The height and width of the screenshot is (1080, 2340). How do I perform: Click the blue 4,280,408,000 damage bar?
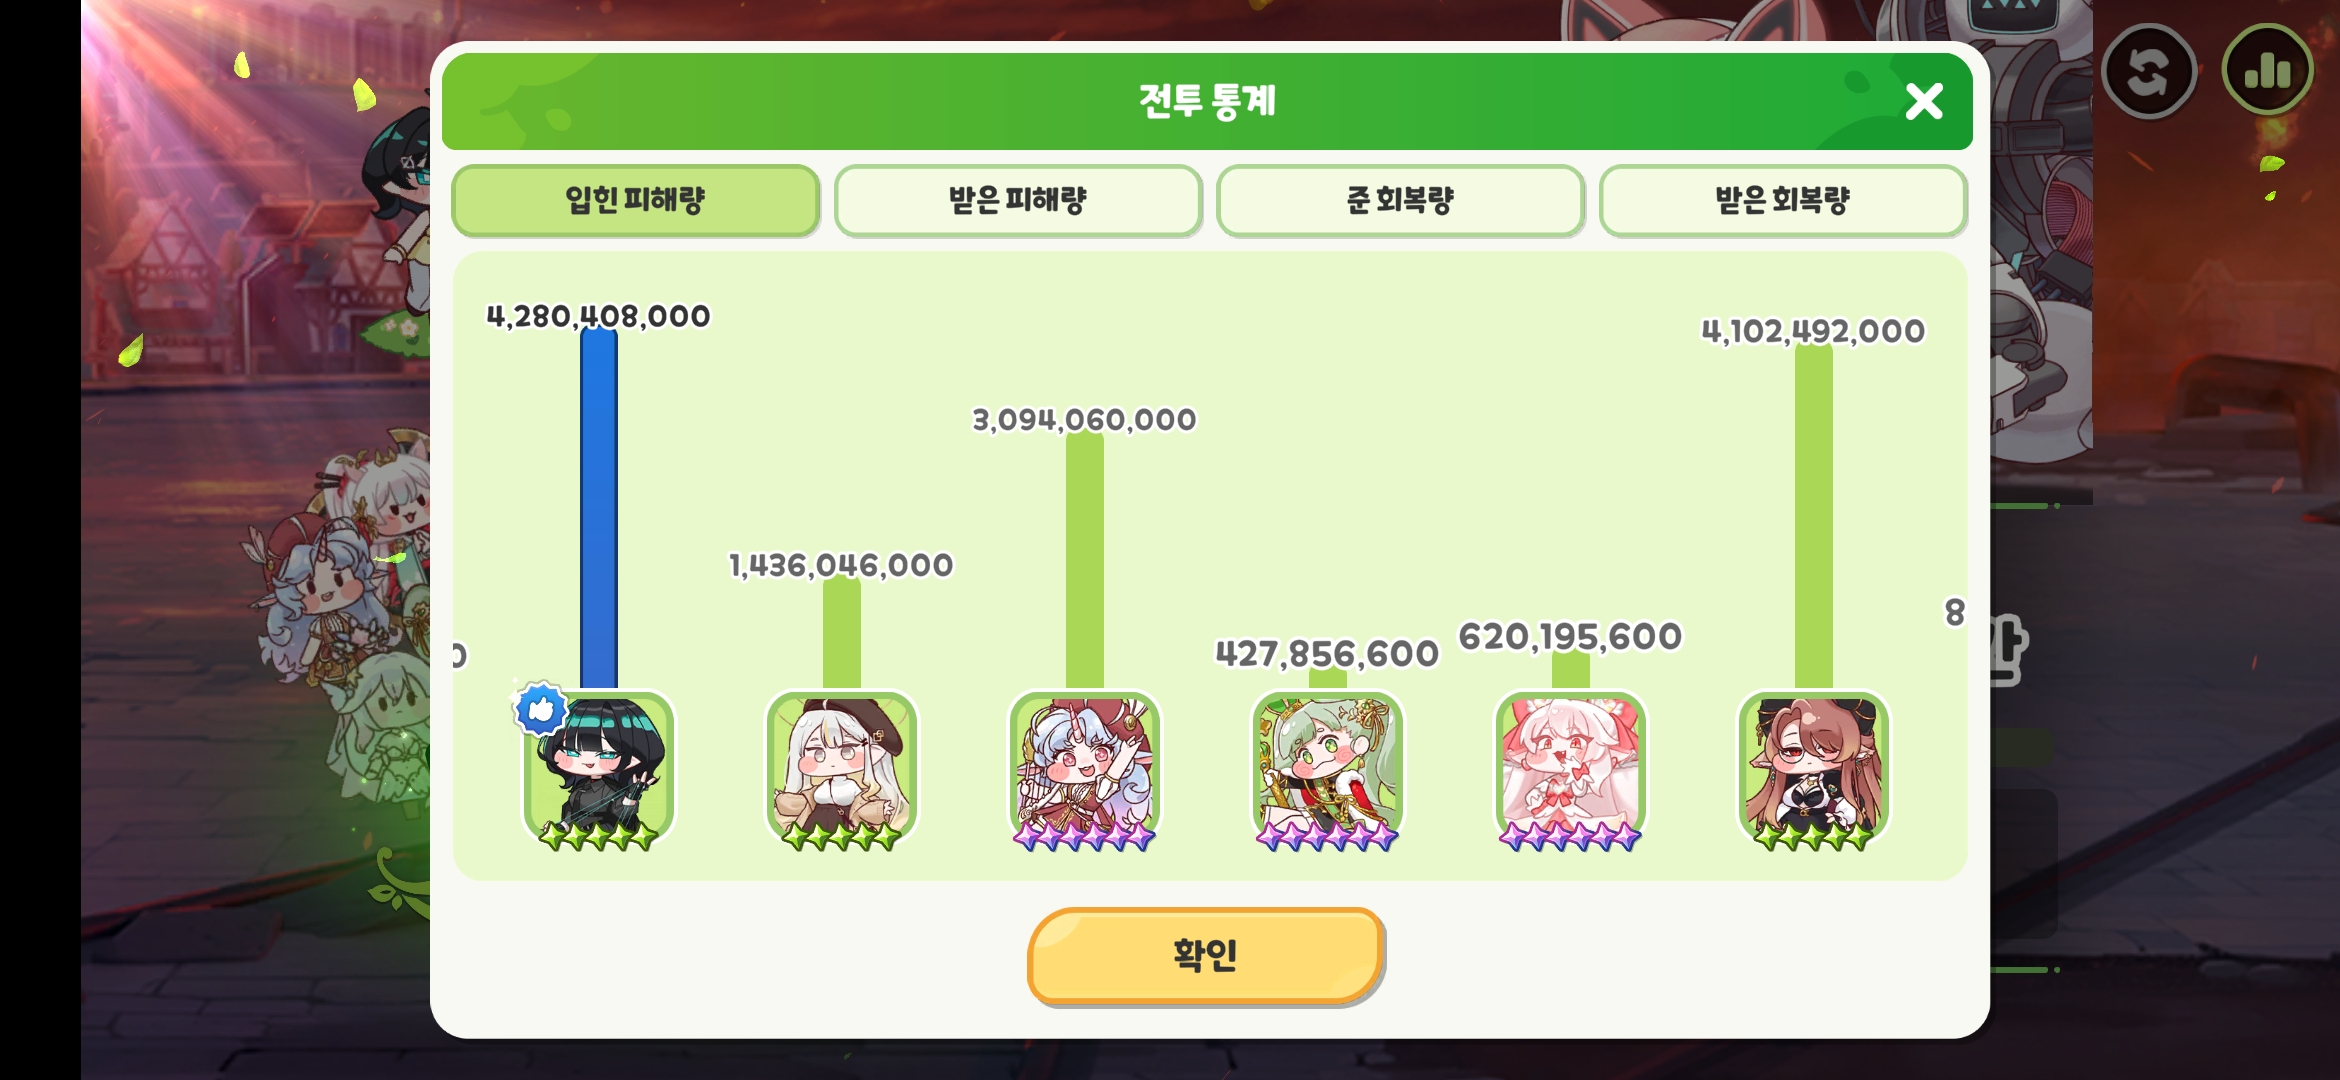click(599, 508)
